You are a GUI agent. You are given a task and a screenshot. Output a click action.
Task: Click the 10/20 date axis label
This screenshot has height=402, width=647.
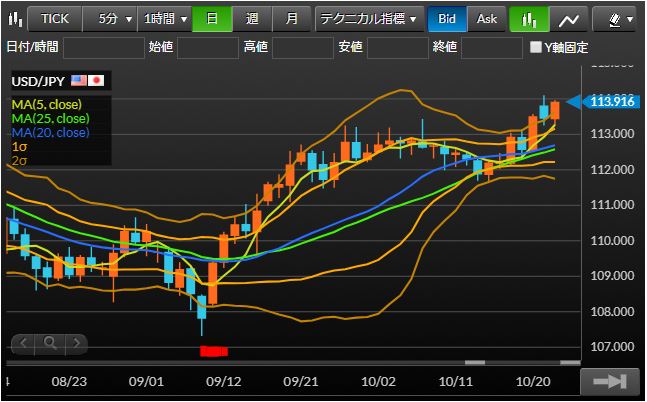click(x=533, y=382)
